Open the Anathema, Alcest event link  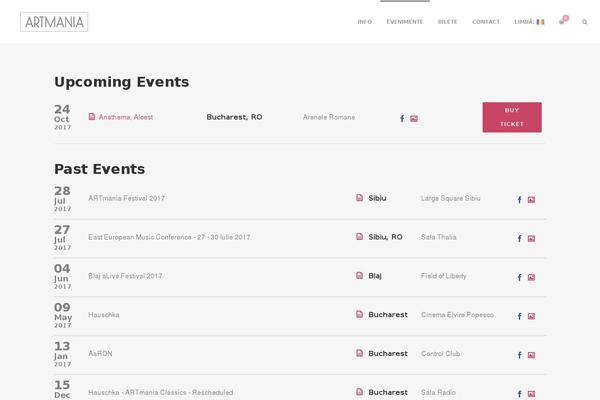(126, 117)
